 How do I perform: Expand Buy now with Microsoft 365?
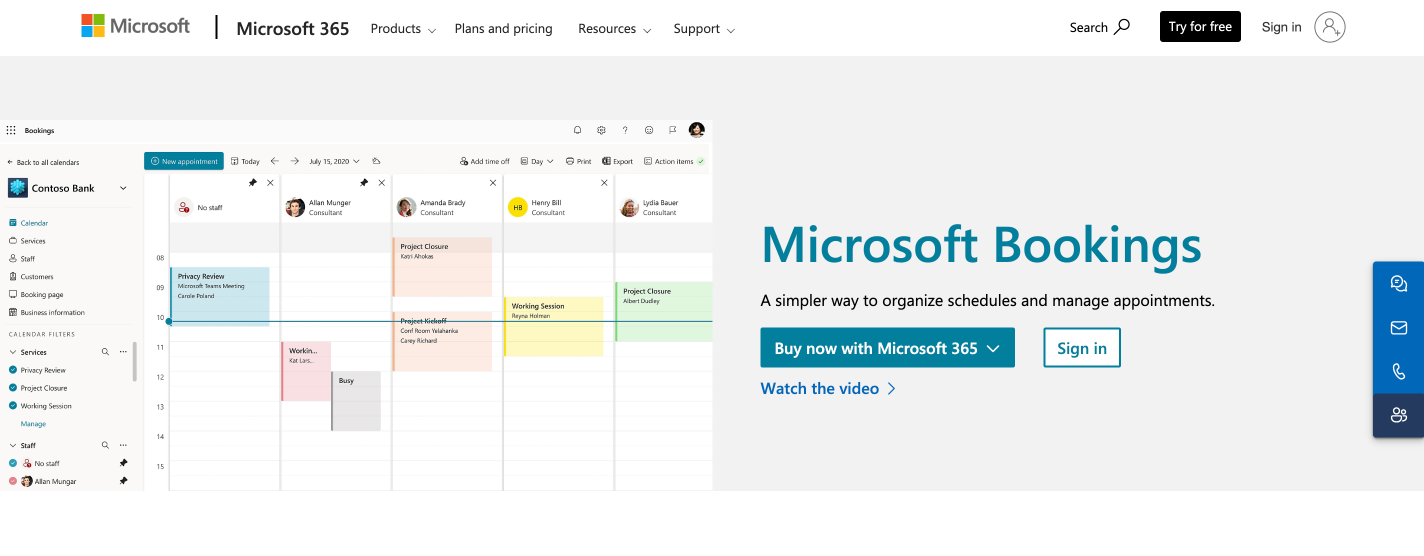pos(887,348)
